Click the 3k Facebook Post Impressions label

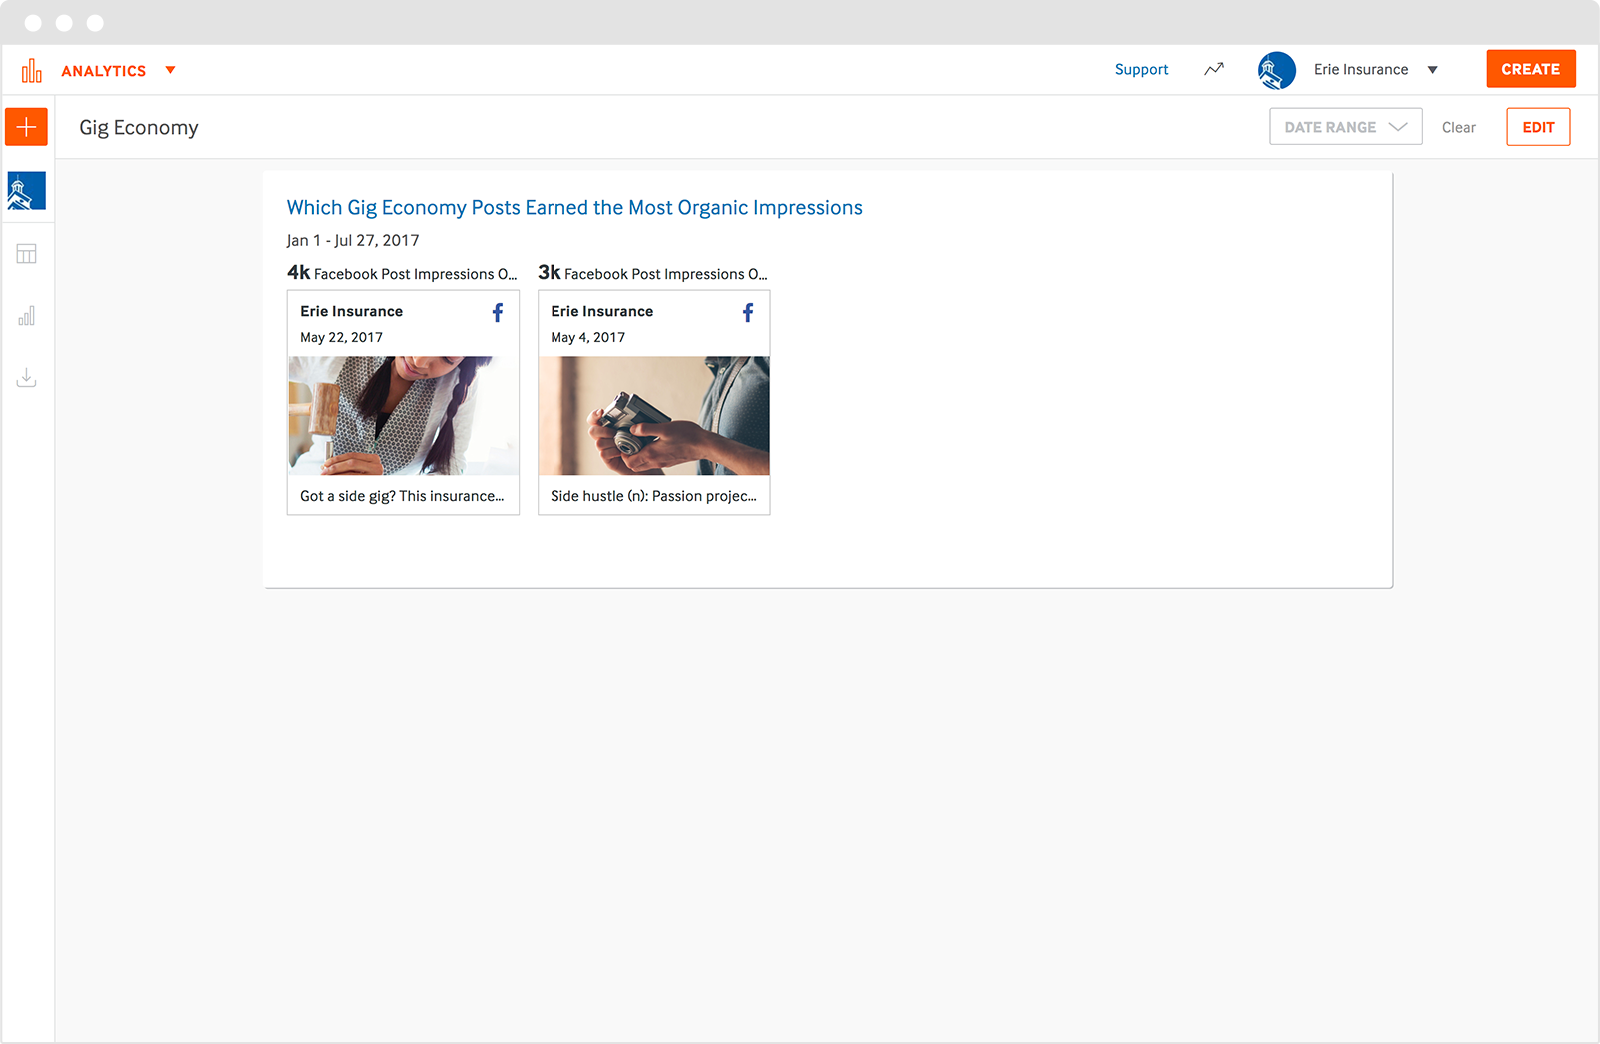(653, 273)
